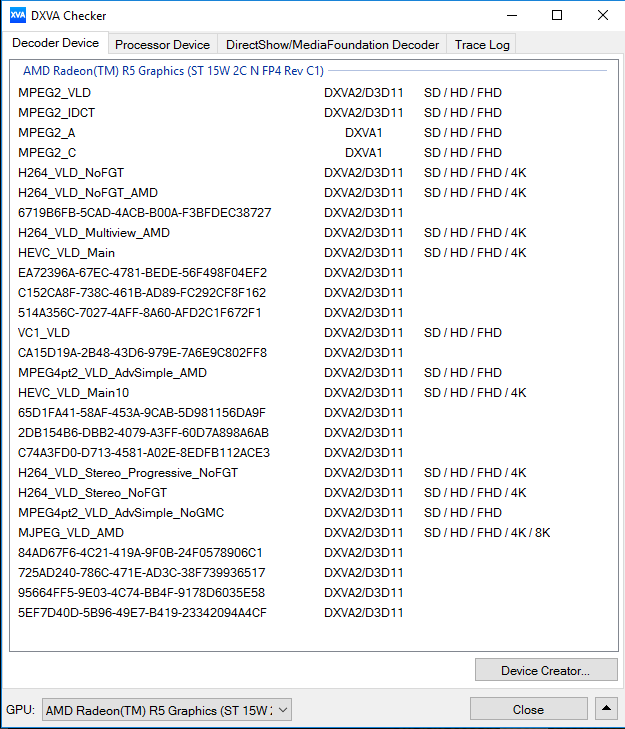Screen dimensions: 625x729
Task: Close the window using the title bar X
Action: click(602, 15)
